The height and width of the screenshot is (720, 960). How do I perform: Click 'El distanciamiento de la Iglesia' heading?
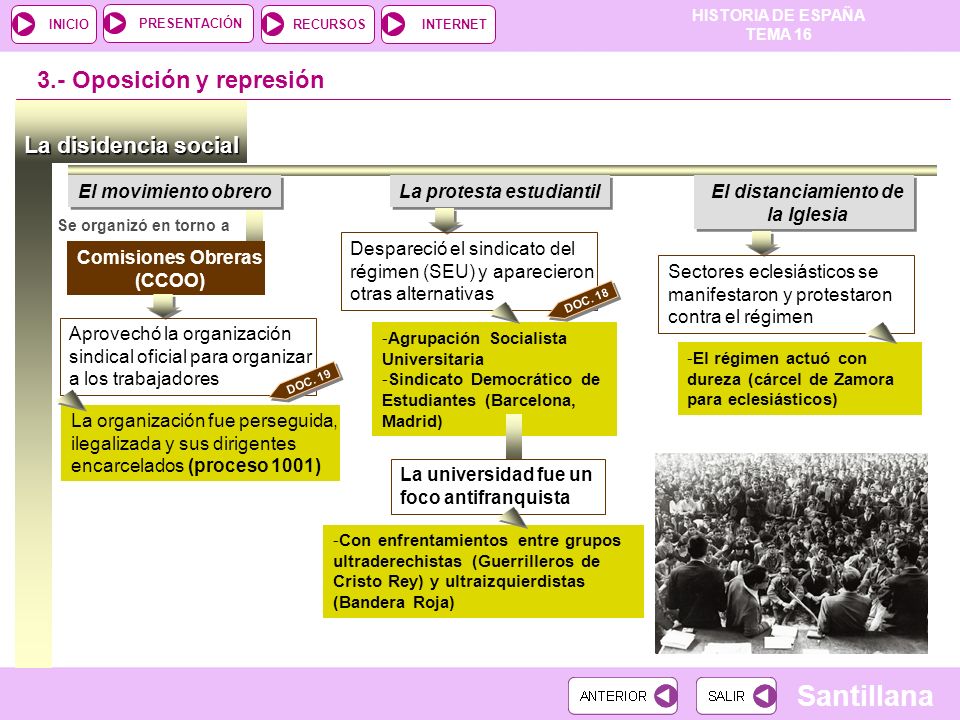pos(805,203)
